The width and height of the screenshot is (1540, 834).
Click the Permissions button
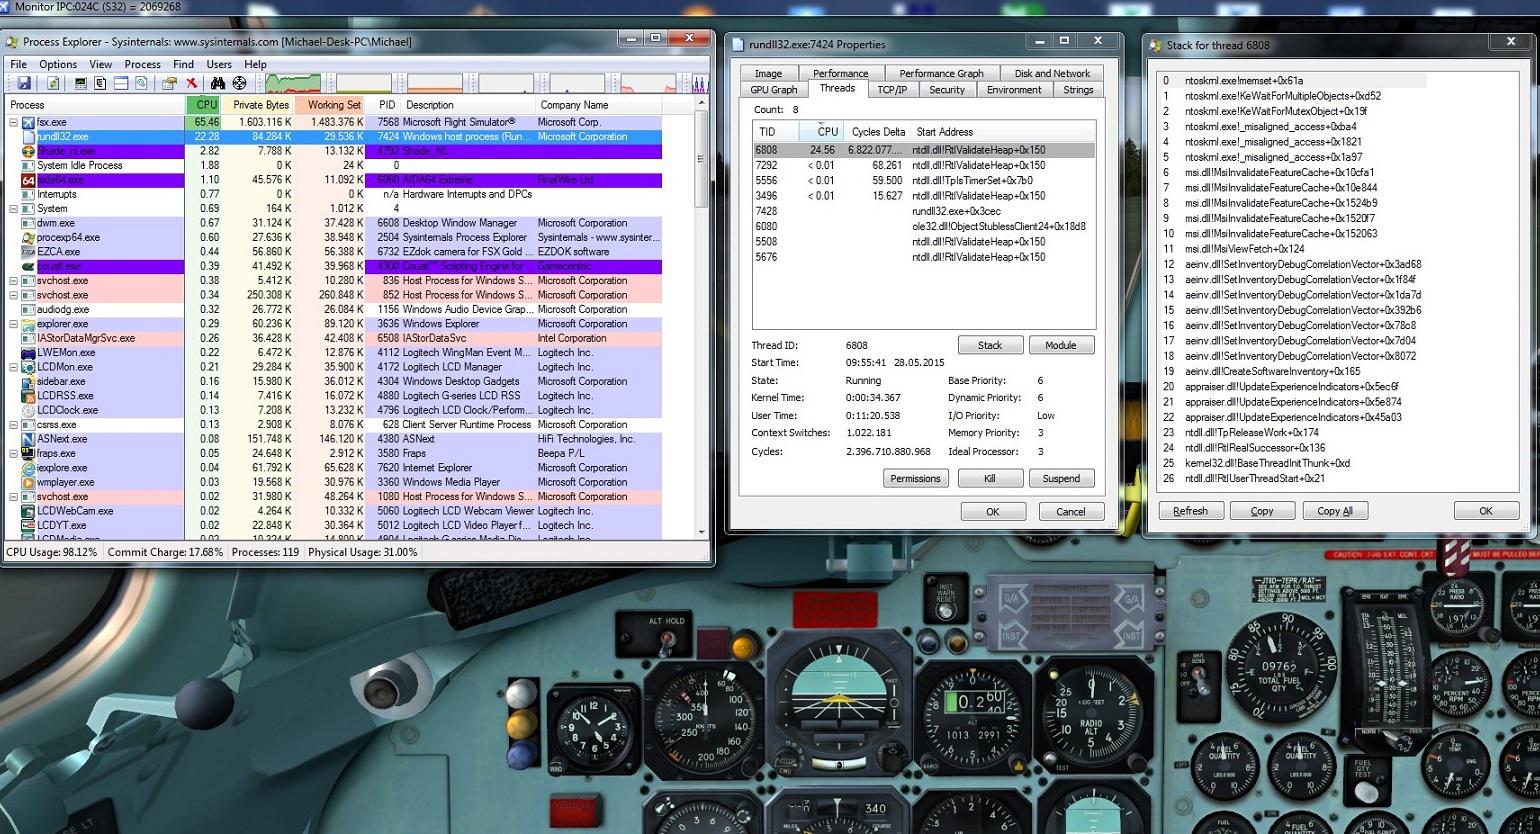pyautogui.click(x=916, y=478)
